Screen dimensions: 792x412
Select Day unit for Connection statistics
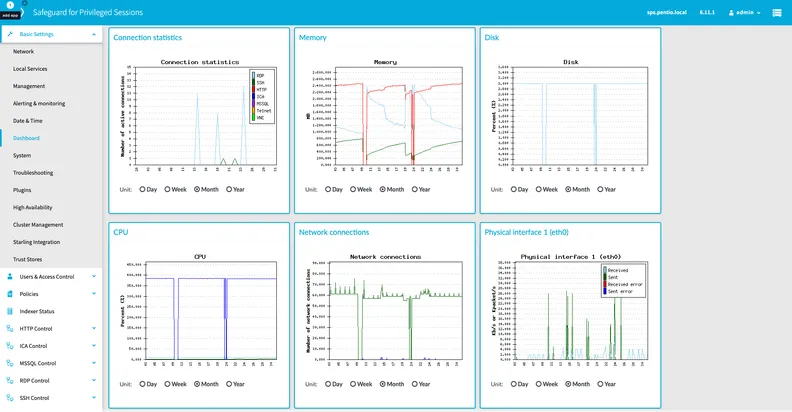(143, 188)
